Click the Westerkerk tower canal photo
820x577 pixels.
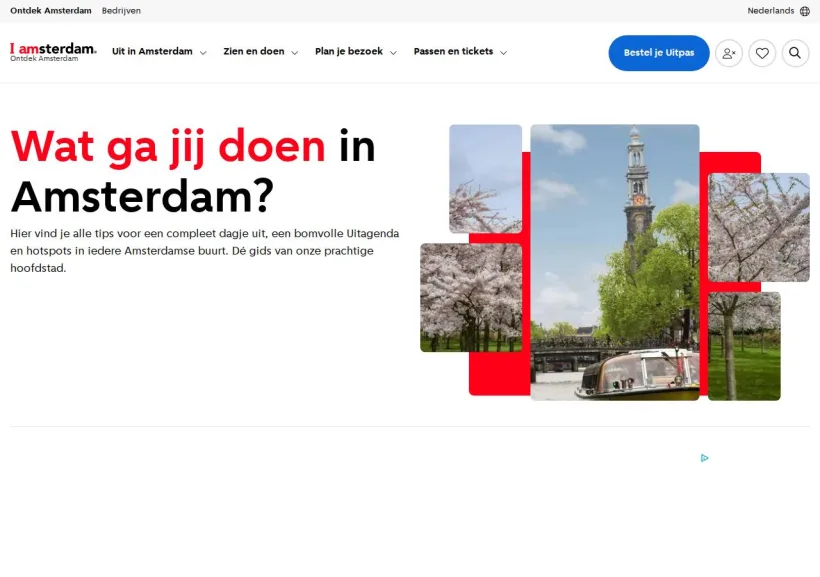614,262
